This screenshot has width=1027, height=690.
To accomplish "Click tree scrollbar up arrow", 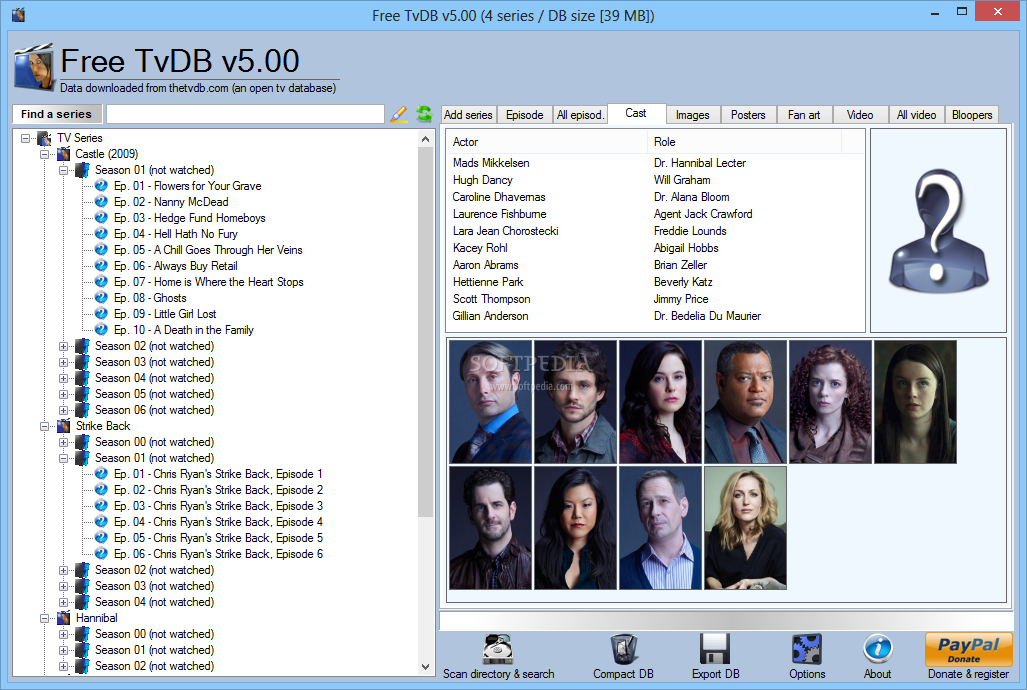I will (426, 139).
